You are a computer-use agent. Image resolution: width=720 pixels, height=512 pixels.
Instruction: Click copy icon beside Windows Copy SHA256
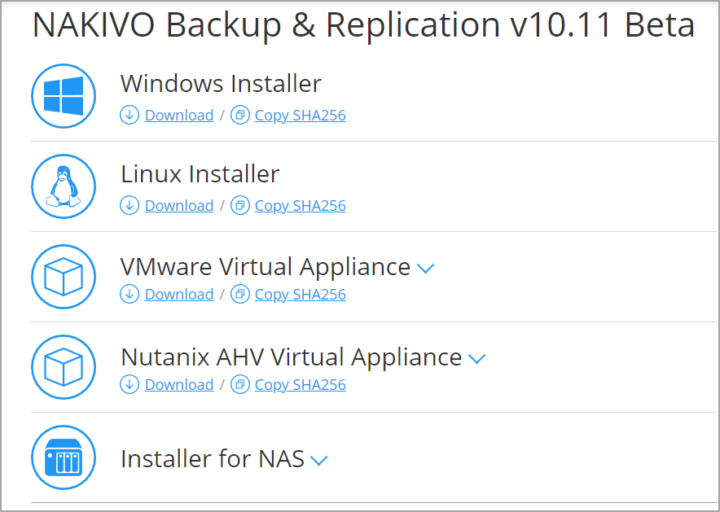[x=240, y=115]
